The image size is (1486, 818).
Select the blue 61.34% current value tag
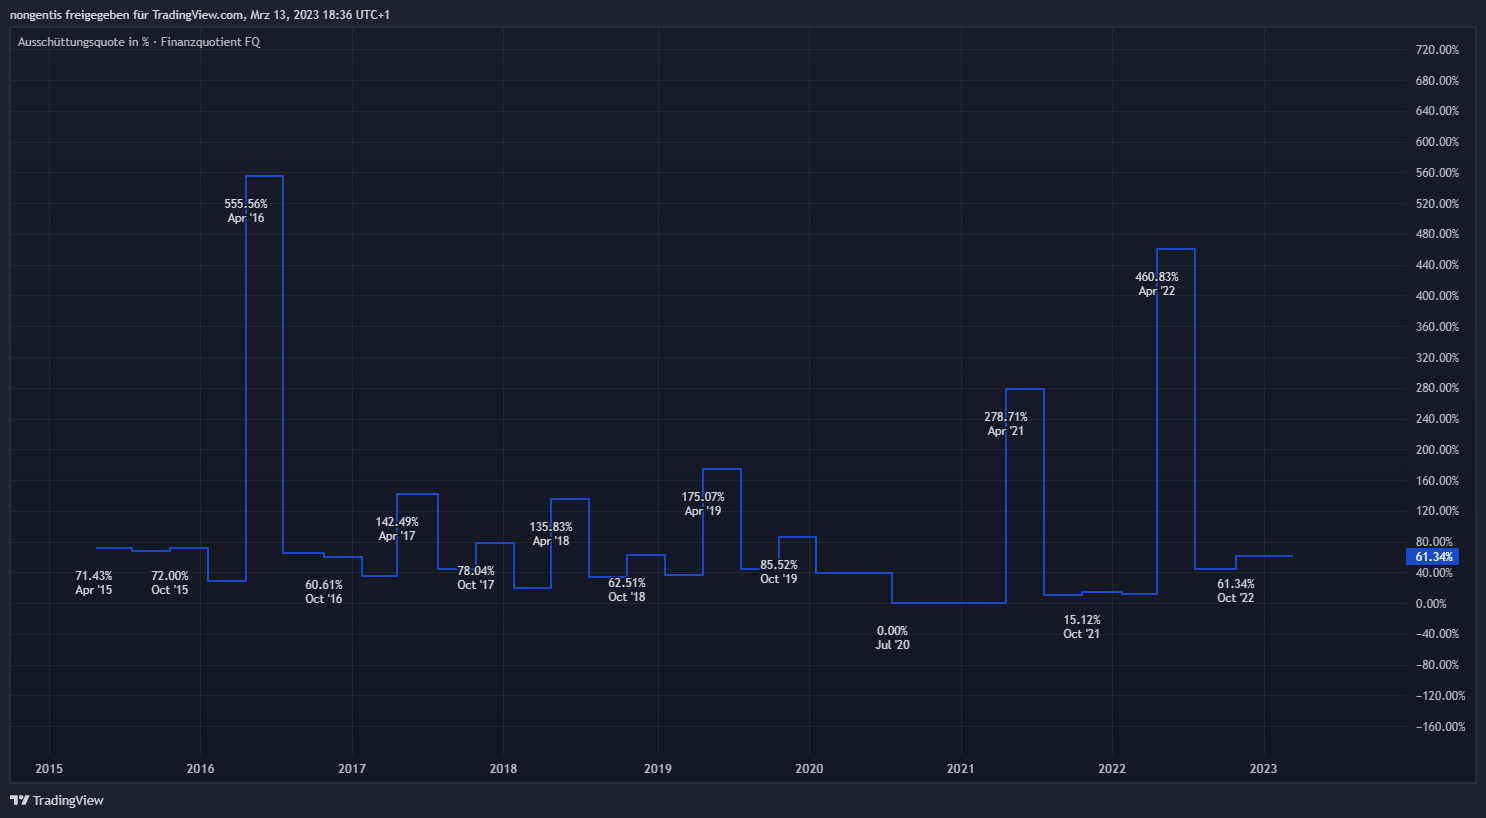pyautogui.click(x=1433, y=557)
